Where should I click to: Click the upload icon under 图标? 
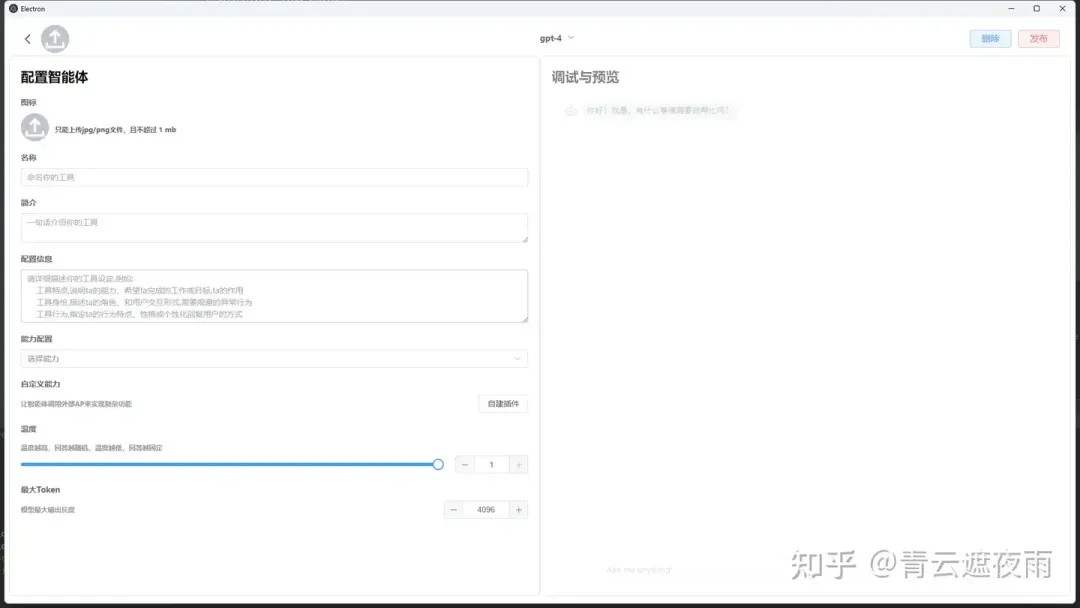(35, 128)
